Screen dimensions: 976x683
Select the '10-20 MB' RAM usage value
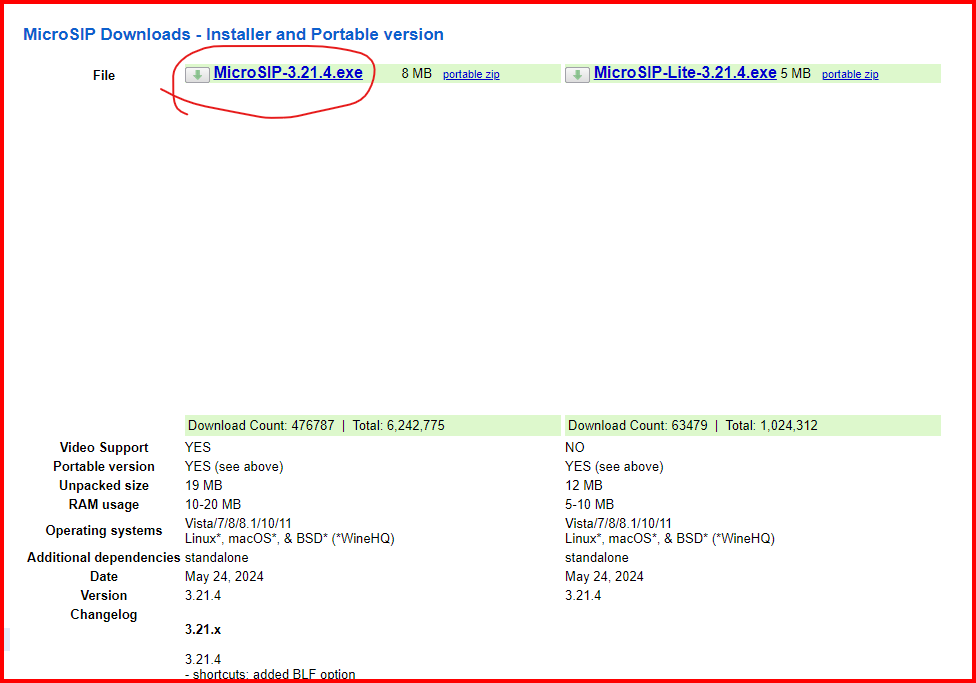click(x=213, y=504)
